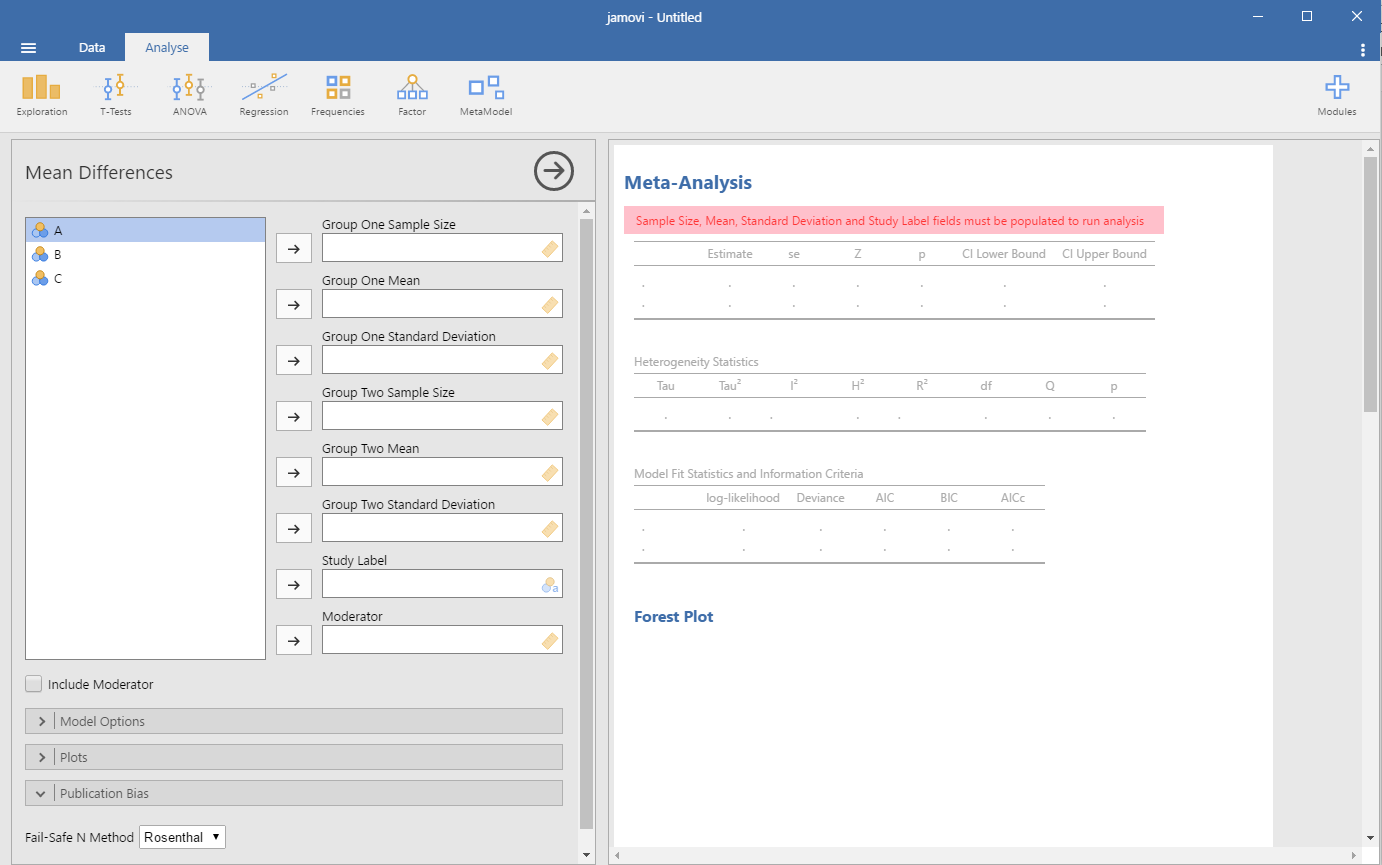This screenshot has height=865, width=1382.
Task: Expand the Plots section
Action: pyautogui.click(x=294, y=757)
